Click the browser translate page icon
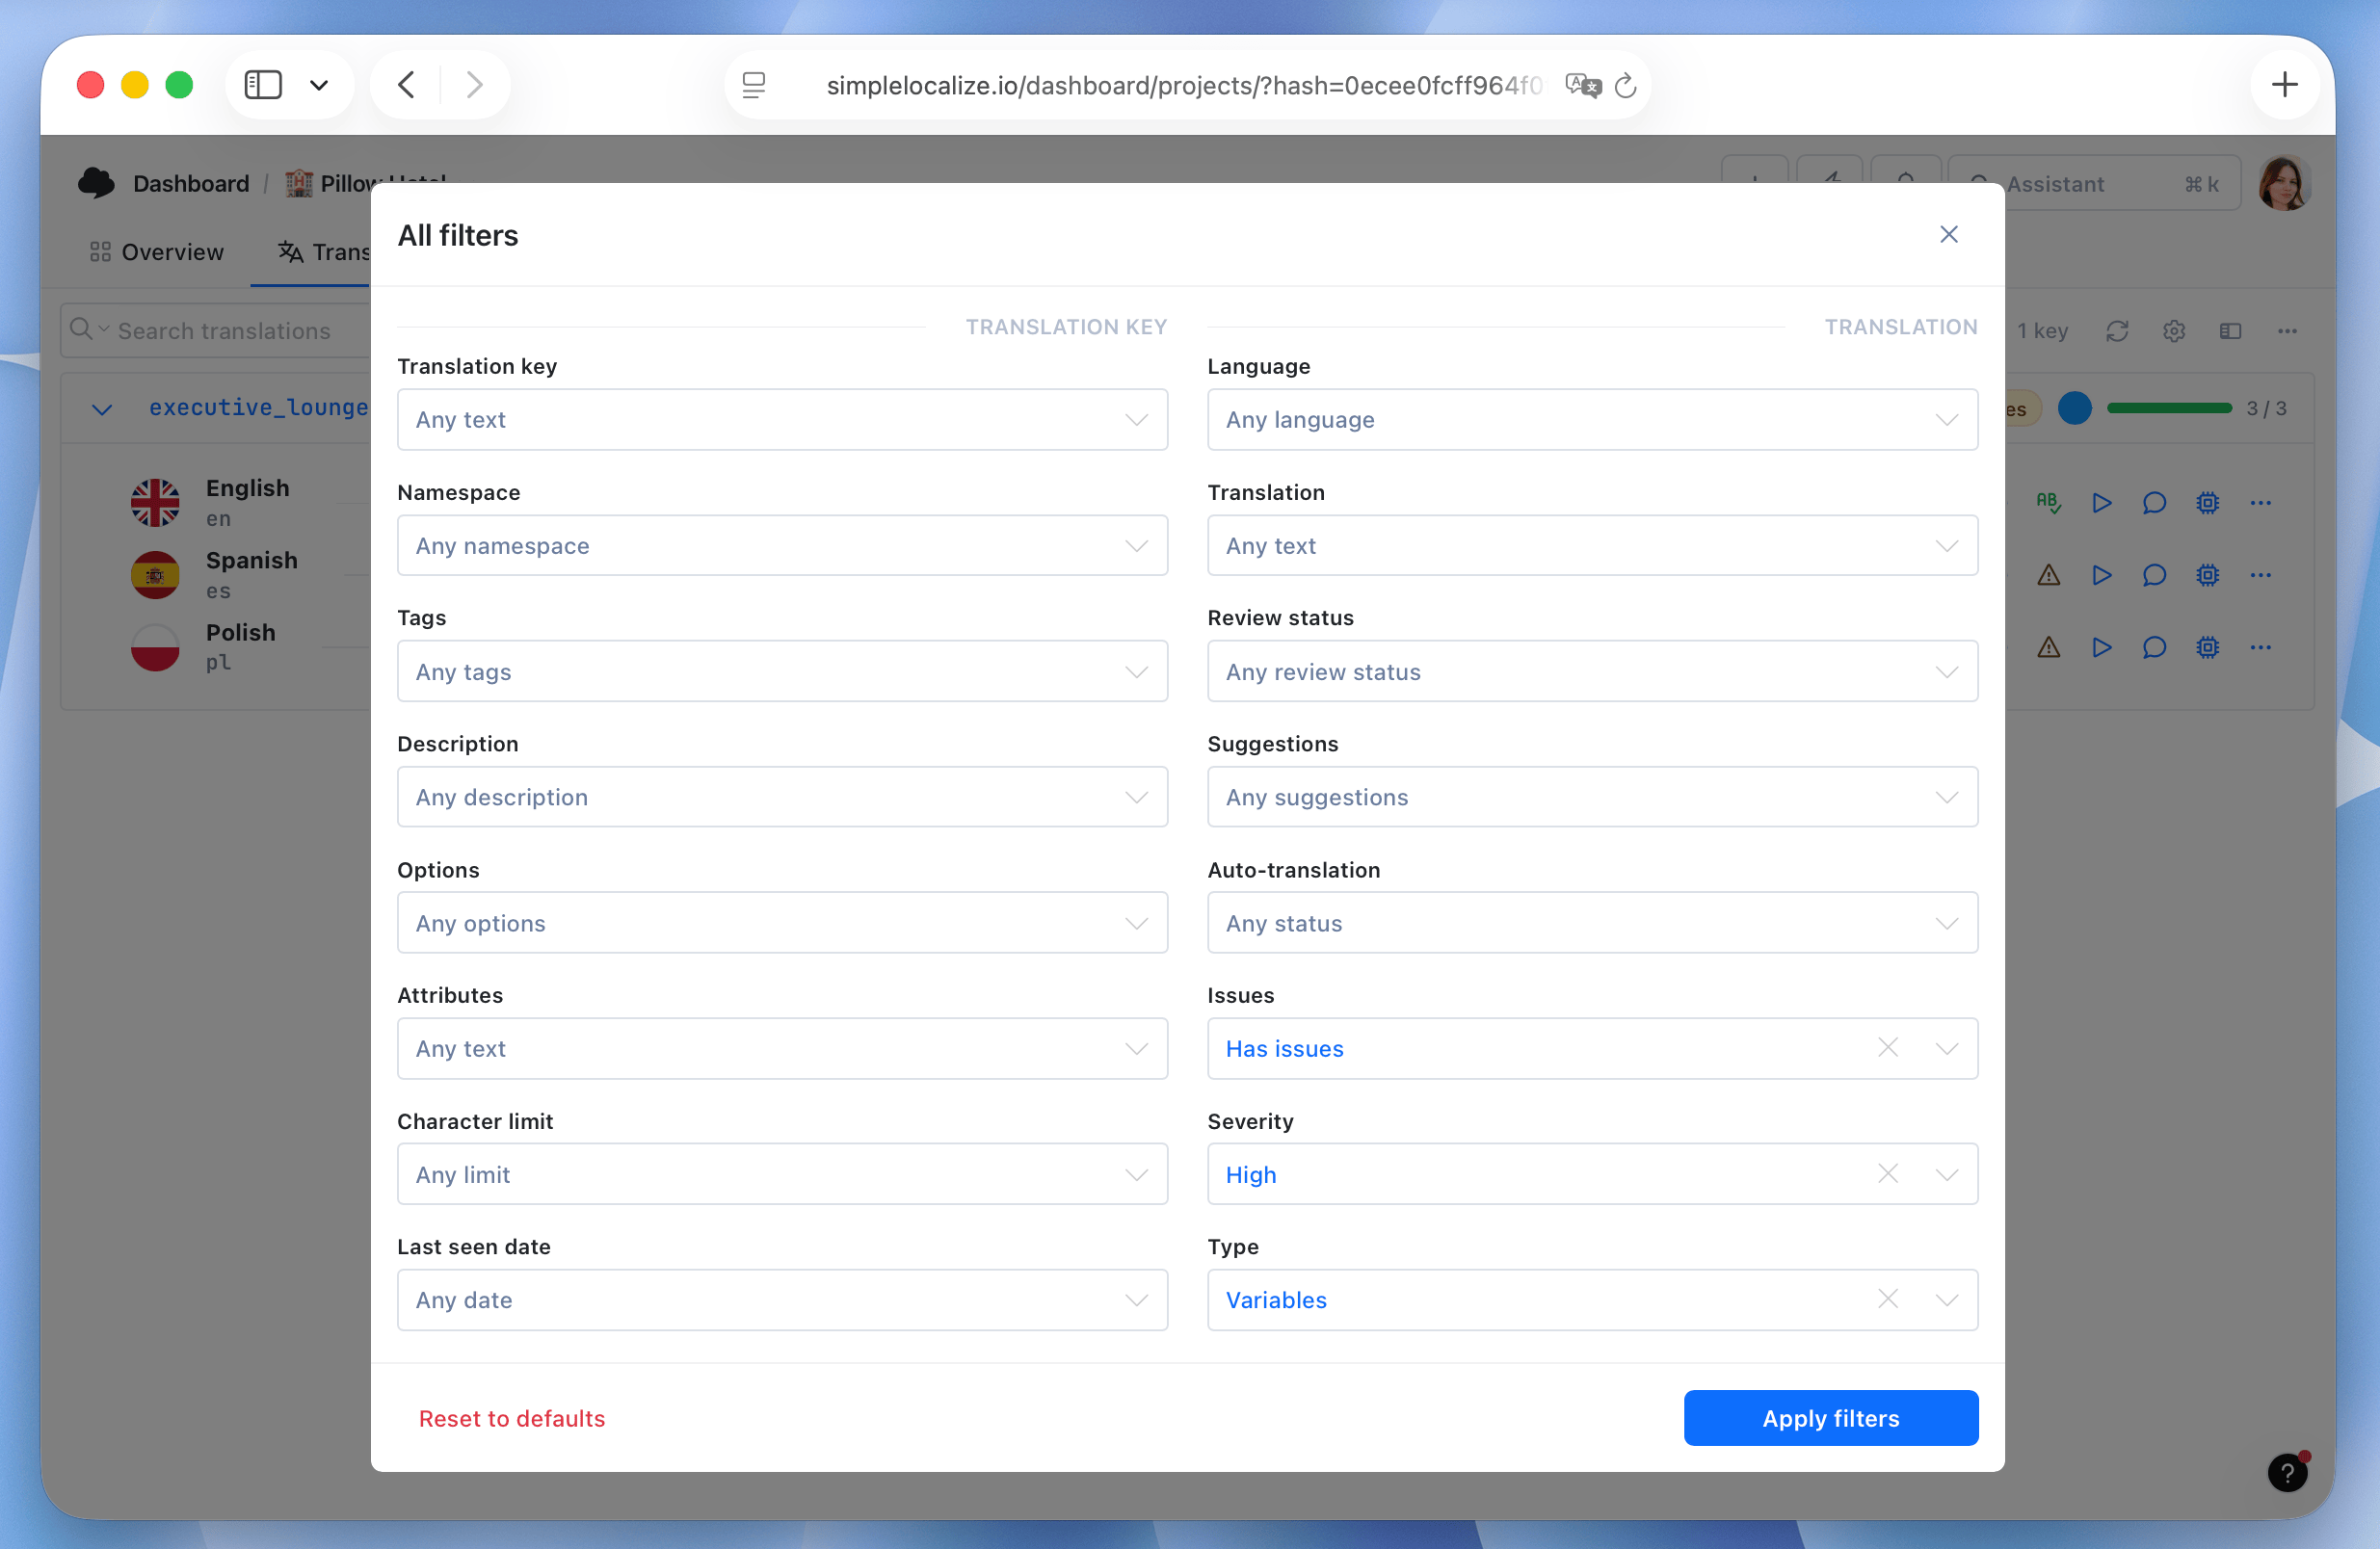2380x1549 pixels. 1582,86
